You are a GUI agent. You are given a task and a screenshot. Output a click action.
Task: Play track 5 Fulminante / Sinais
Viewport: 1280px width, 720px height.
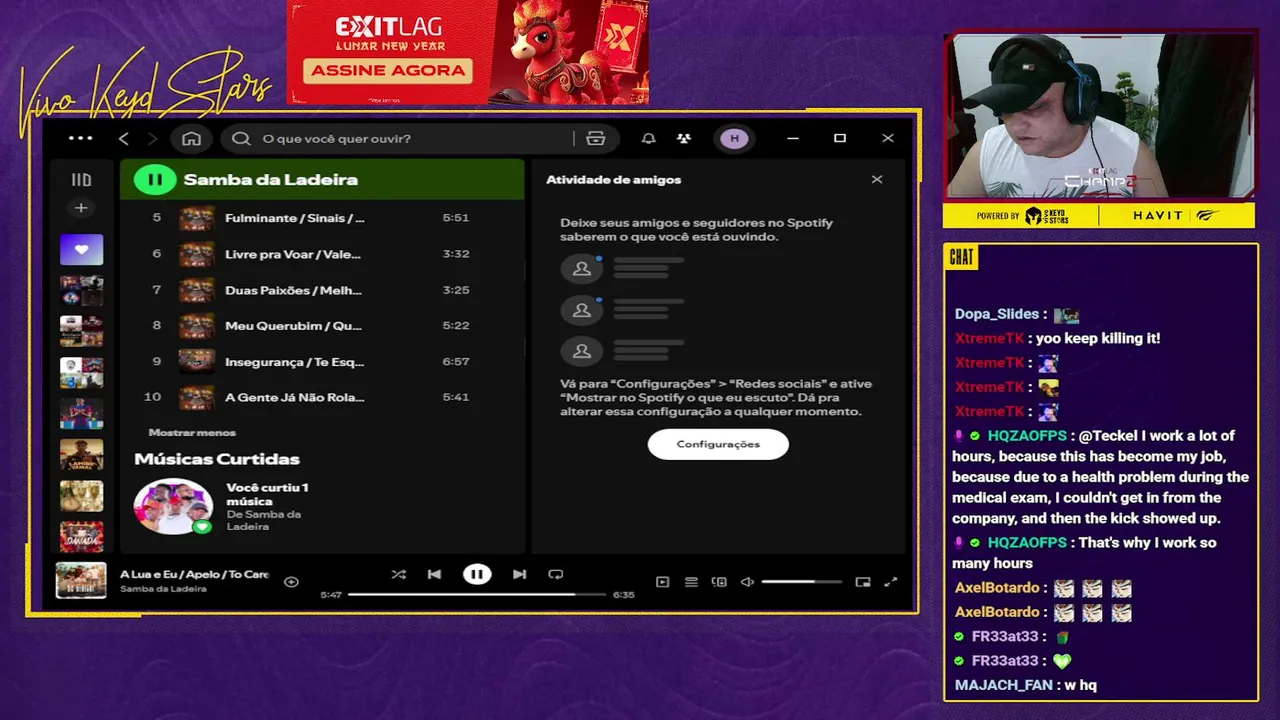pos(322,218)
